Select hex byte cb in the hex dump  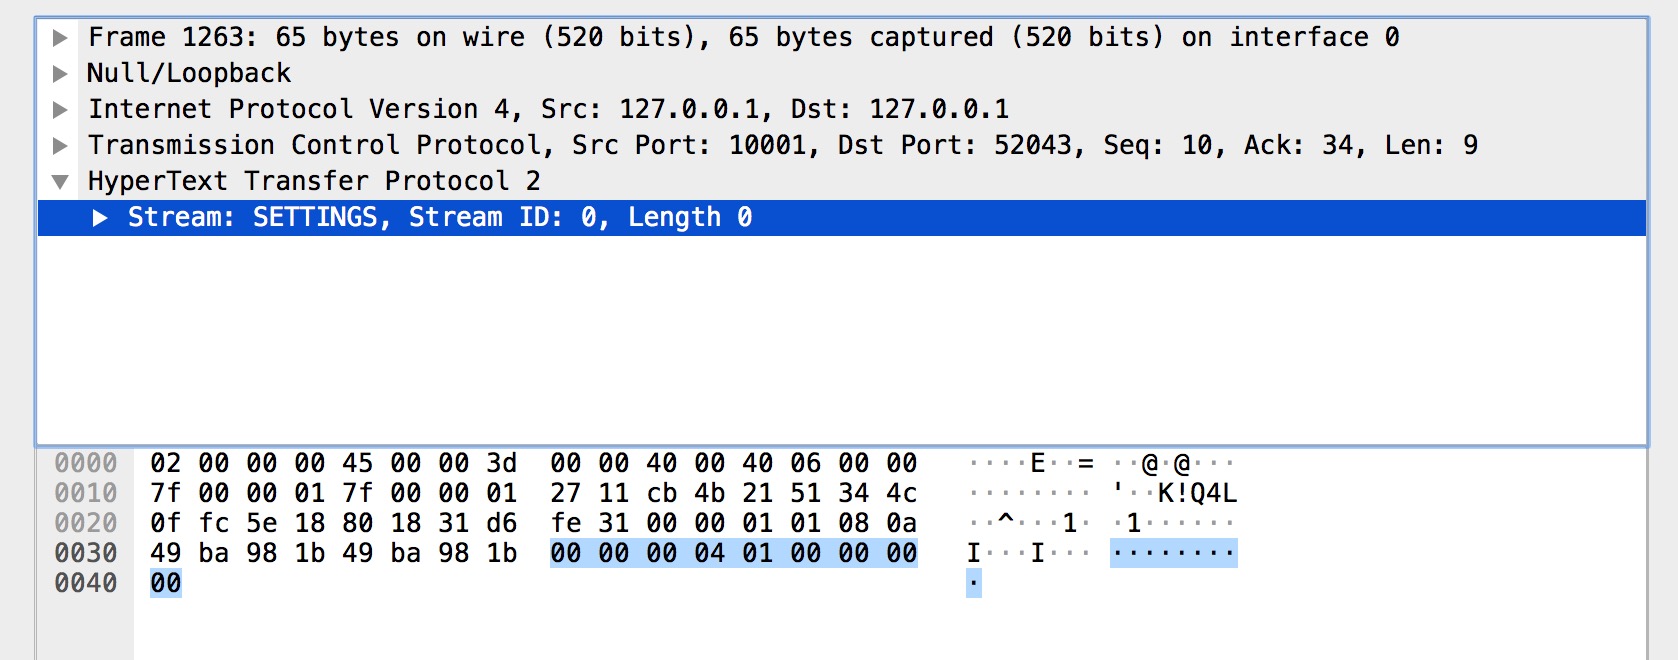point(661,494)
